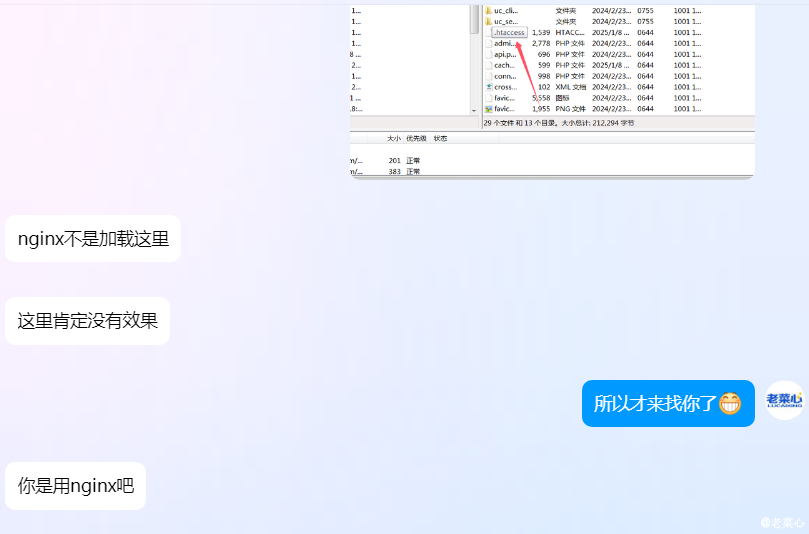Click the 优先级 column header in the screenshot
Viewport: 809px width, 534px height.
[416, 138]
